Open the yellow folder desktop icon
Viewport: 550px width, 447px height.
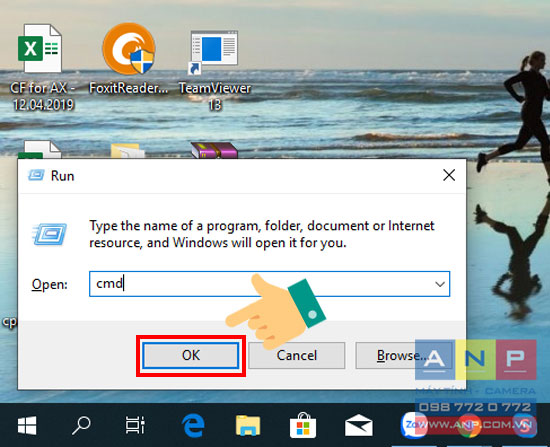(x=128, y=151)
